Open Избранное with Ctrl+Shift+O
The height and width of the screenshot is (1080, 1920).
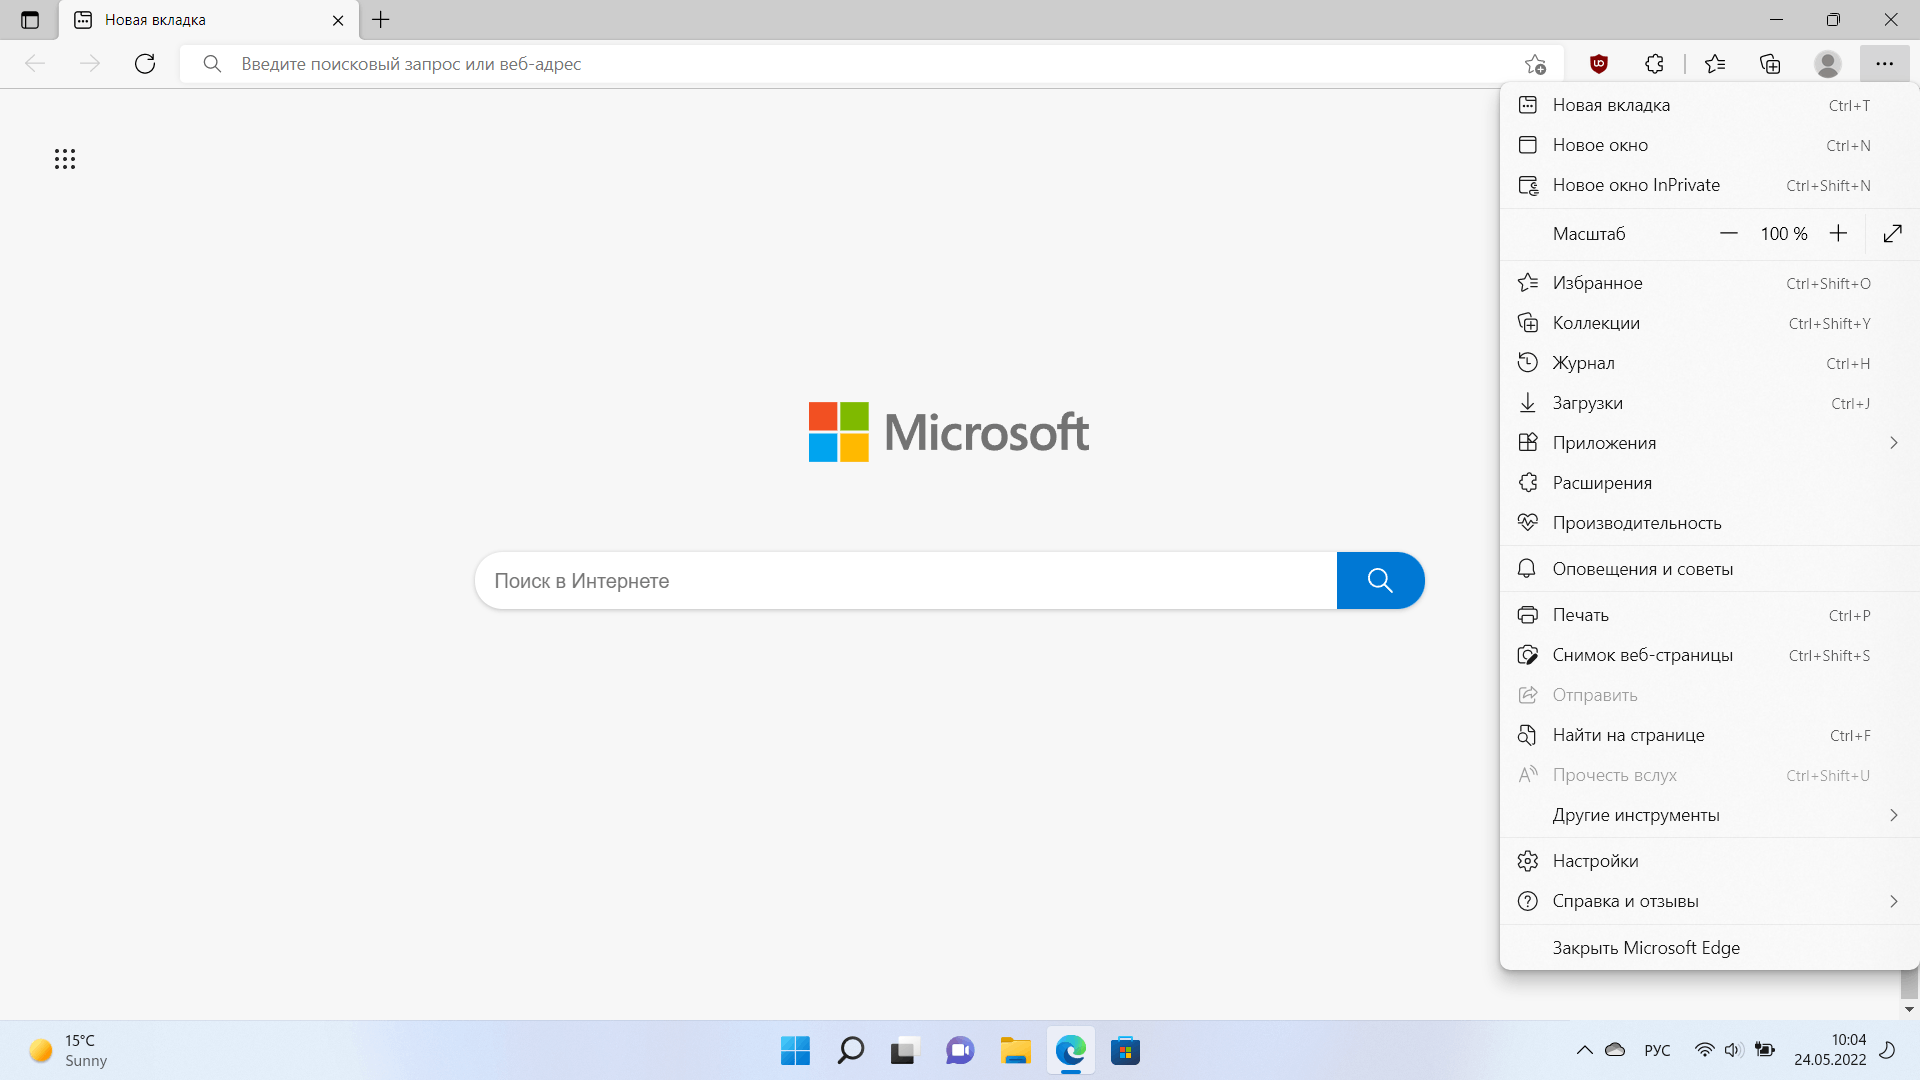[1700, 281]
